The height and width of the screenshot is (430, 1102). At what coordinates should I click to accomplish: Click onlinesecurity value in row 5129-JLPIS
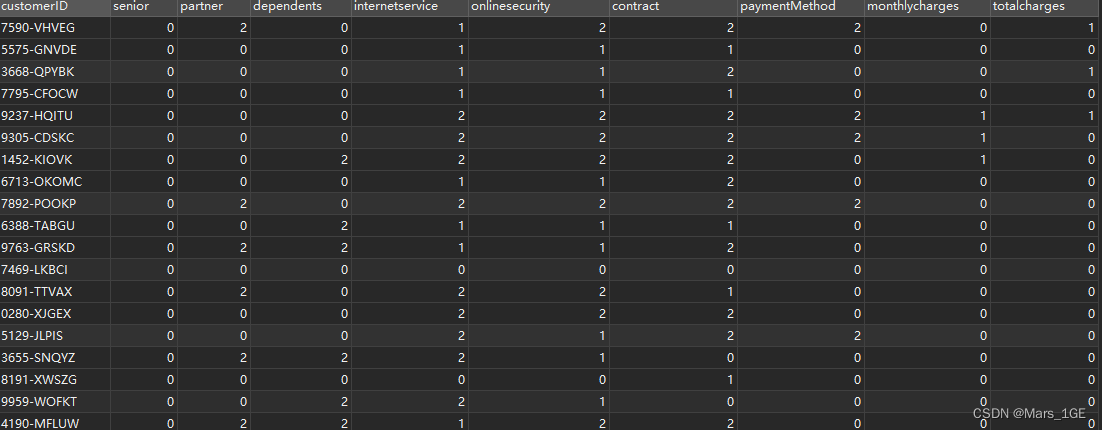539,336
